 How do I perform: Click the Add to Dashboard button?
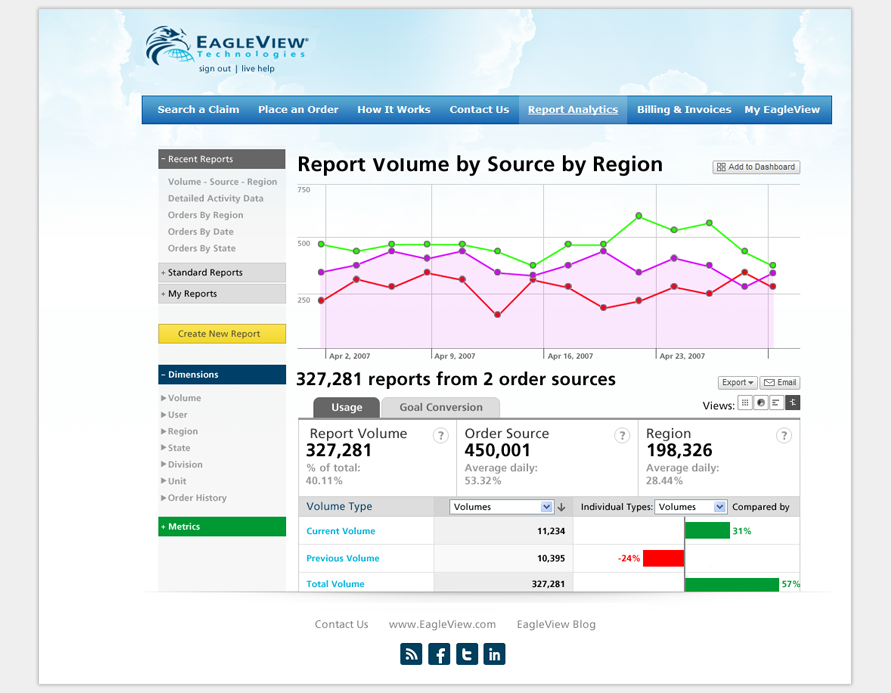tap(756, 167)
